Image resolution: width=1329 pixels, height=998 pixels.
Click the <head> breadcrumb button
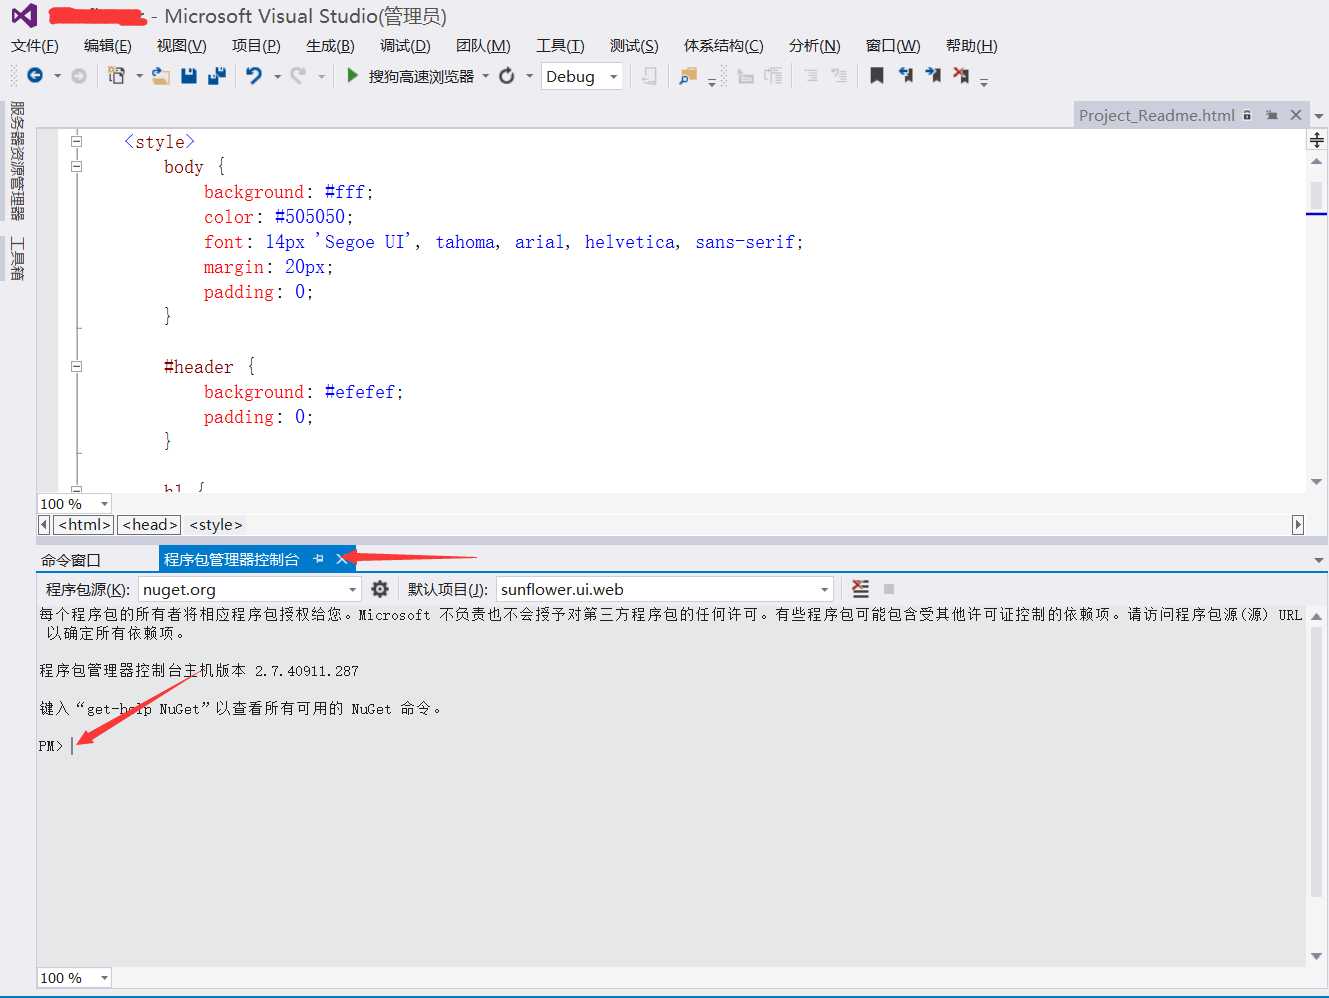150,524
